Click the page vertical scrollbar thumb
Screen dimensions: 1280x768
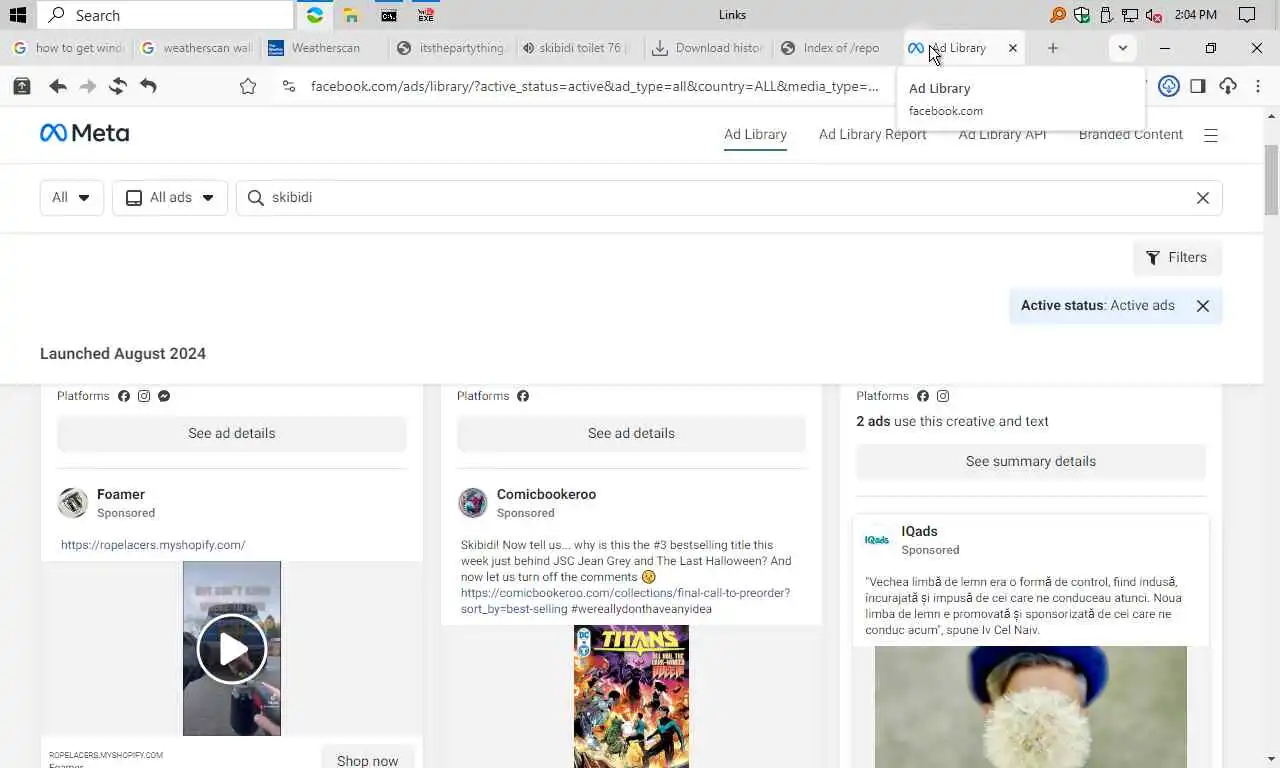coord(1271,180)
